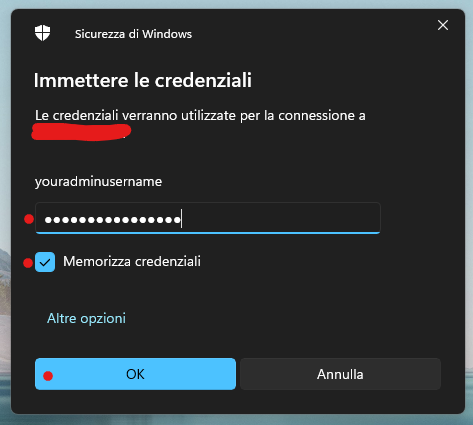Screen dimensions: 473x425
Task: Click the Sicurezza di Windows title text
Action: (x=133, y=34)
